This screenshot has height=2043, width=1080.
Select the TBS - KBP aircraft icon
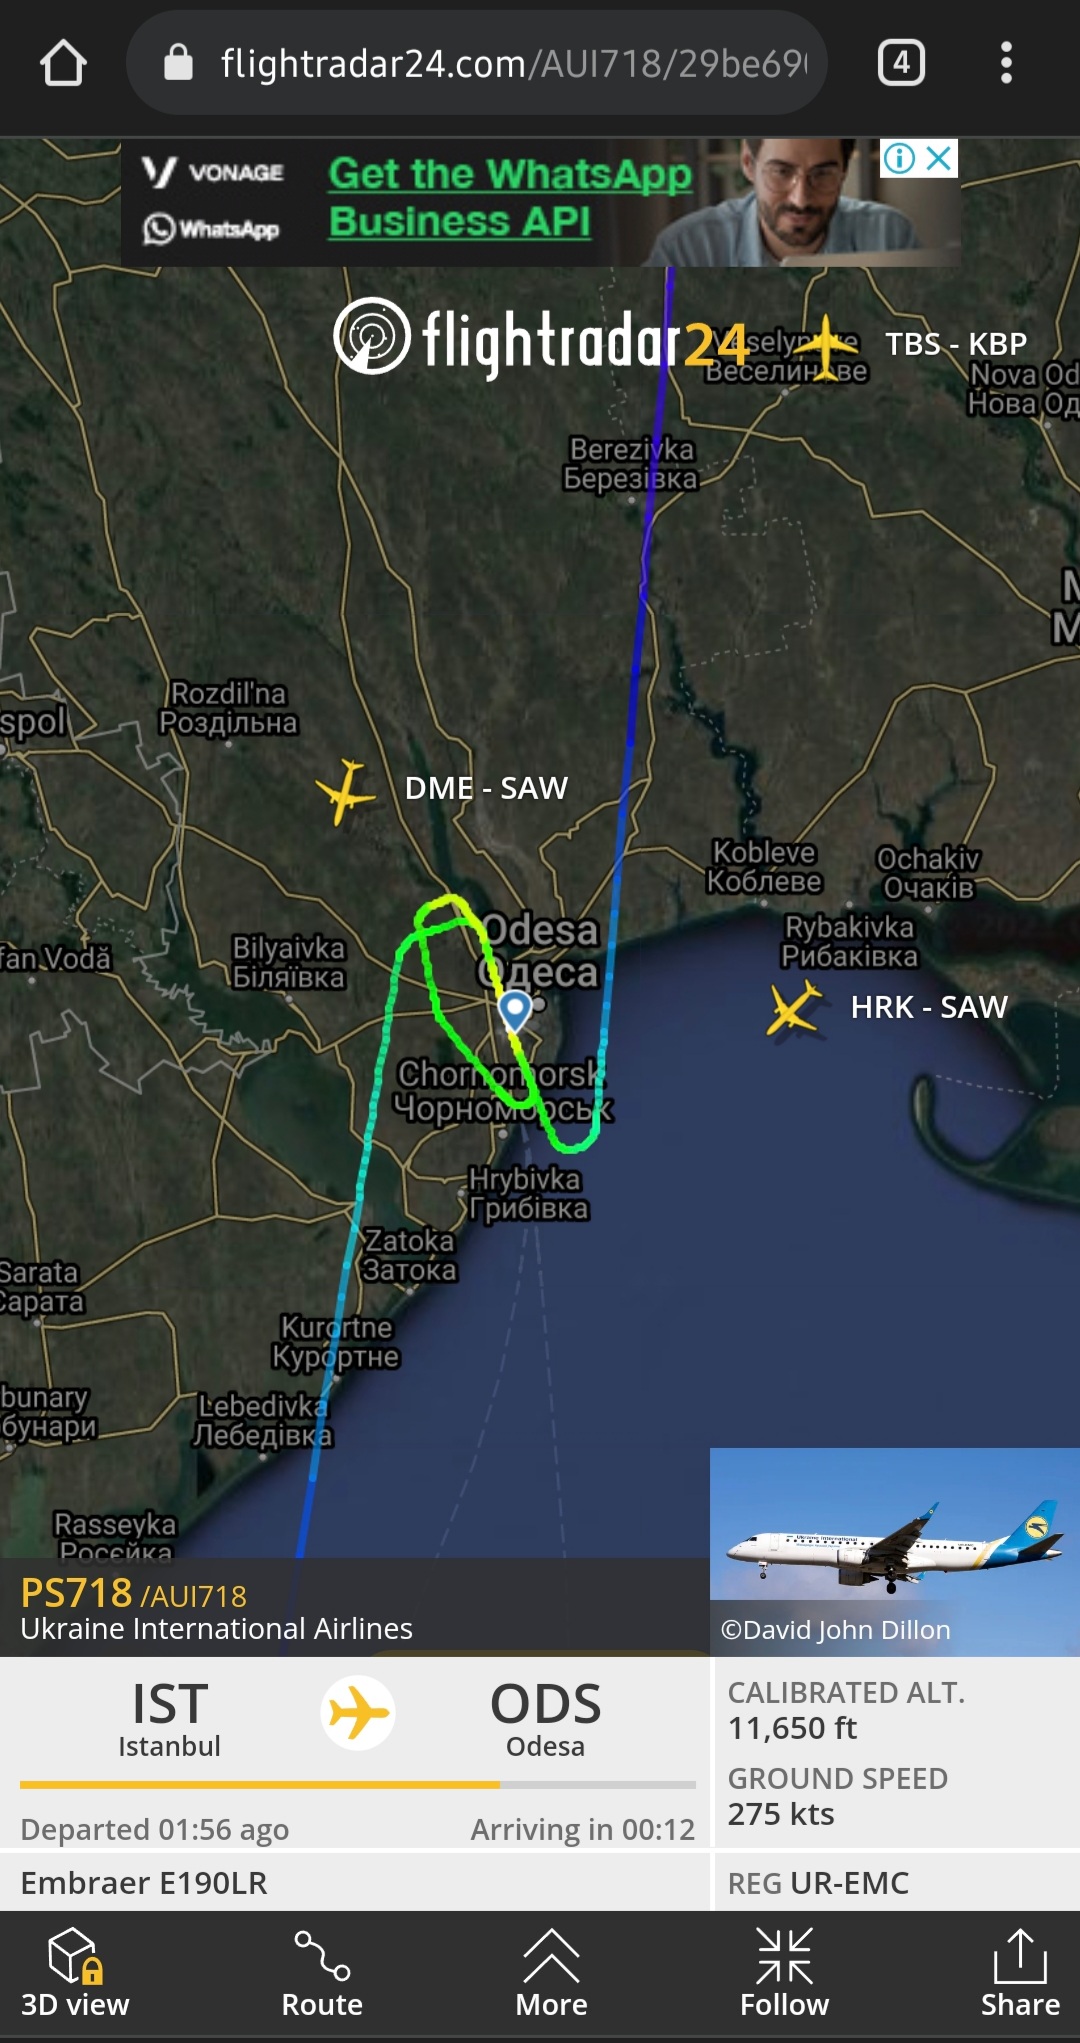pos(826,347)
